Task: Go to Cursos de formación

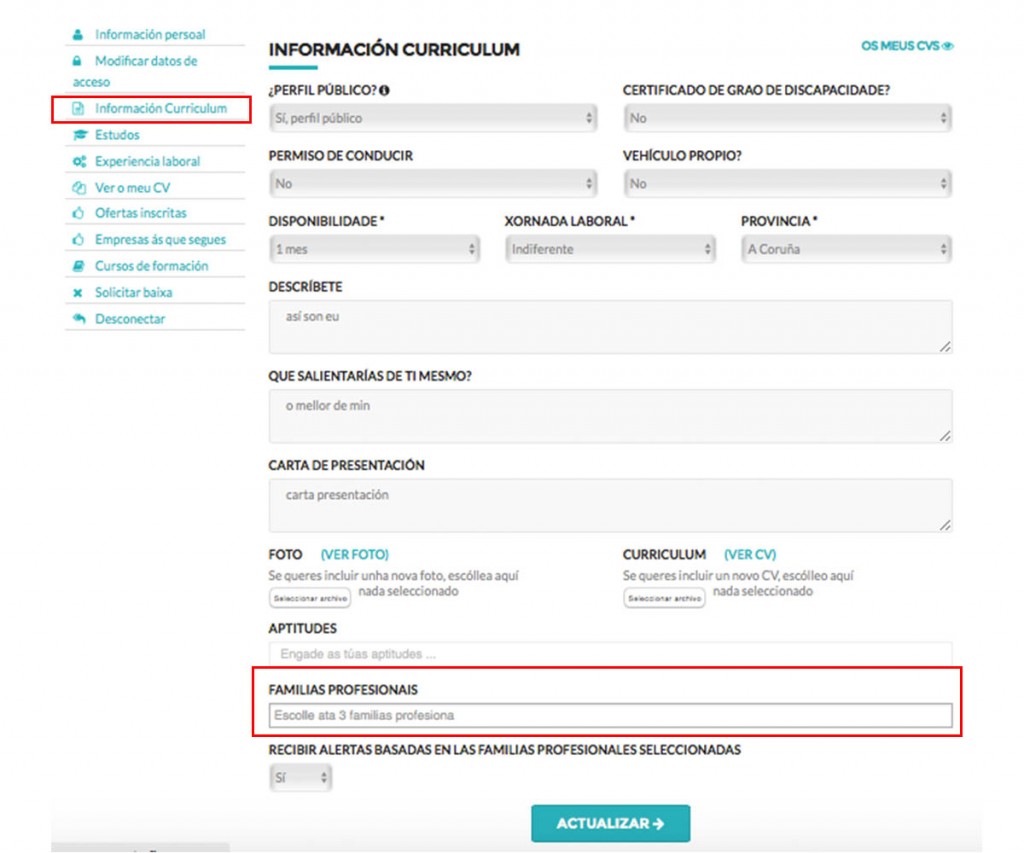Action: click(152, 266)
